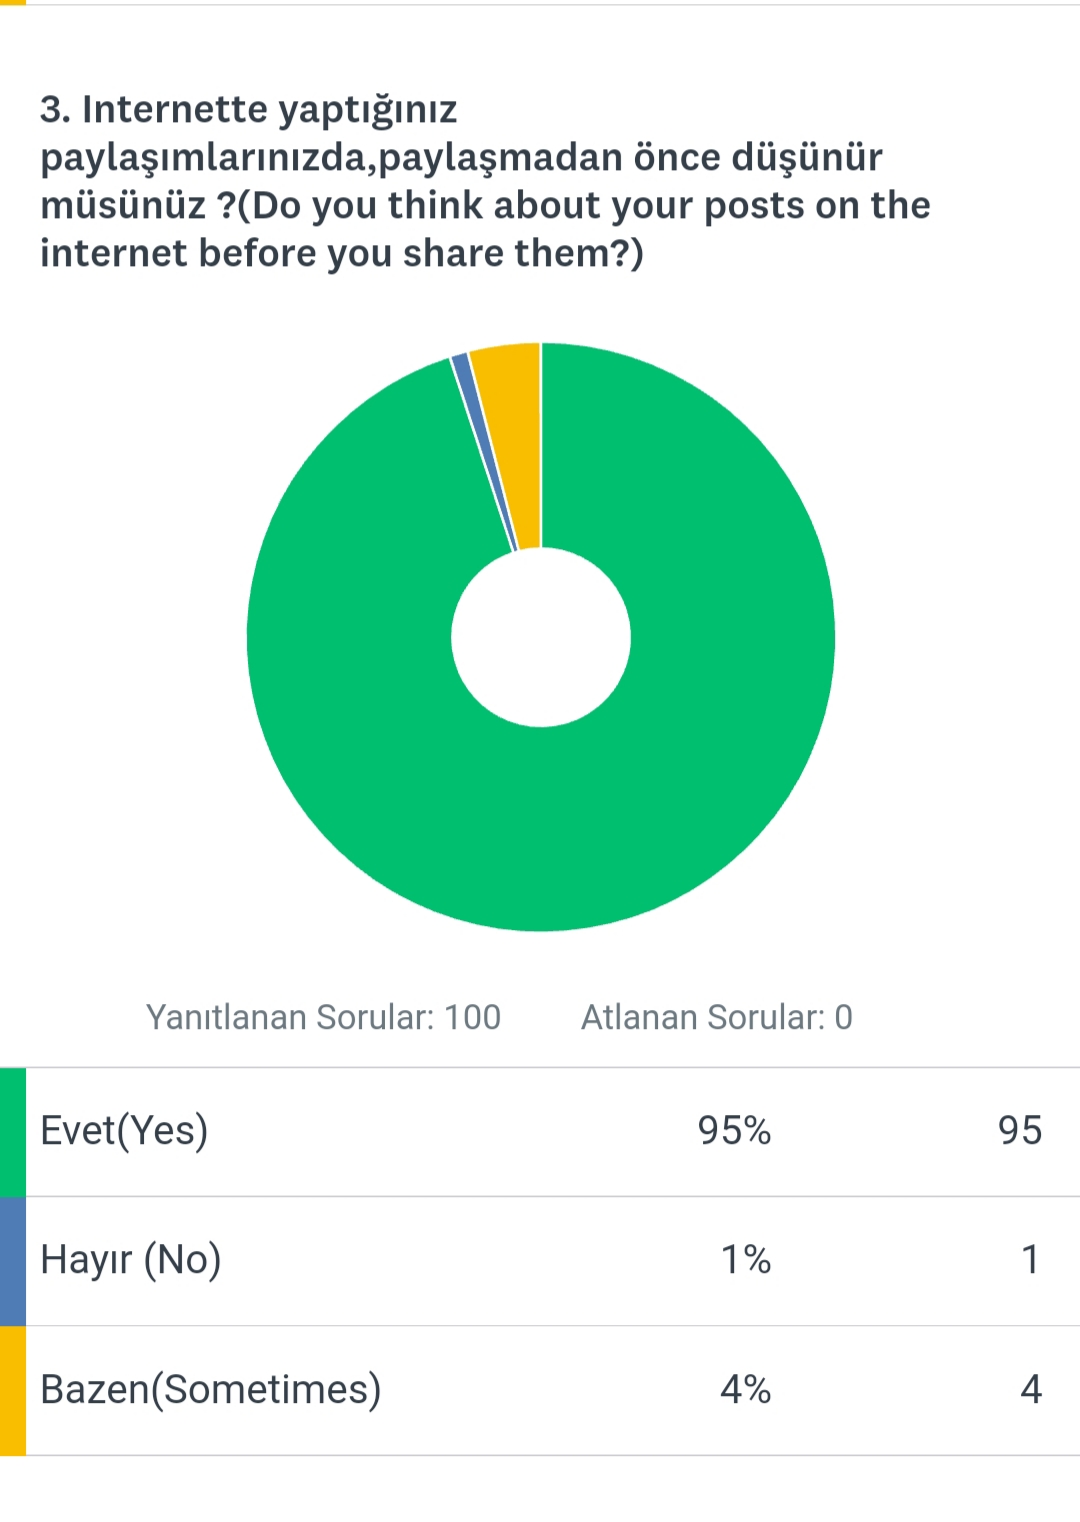Select the Hayır (No) row label
1080x1522 pixels.
(x=130, y=1260)
